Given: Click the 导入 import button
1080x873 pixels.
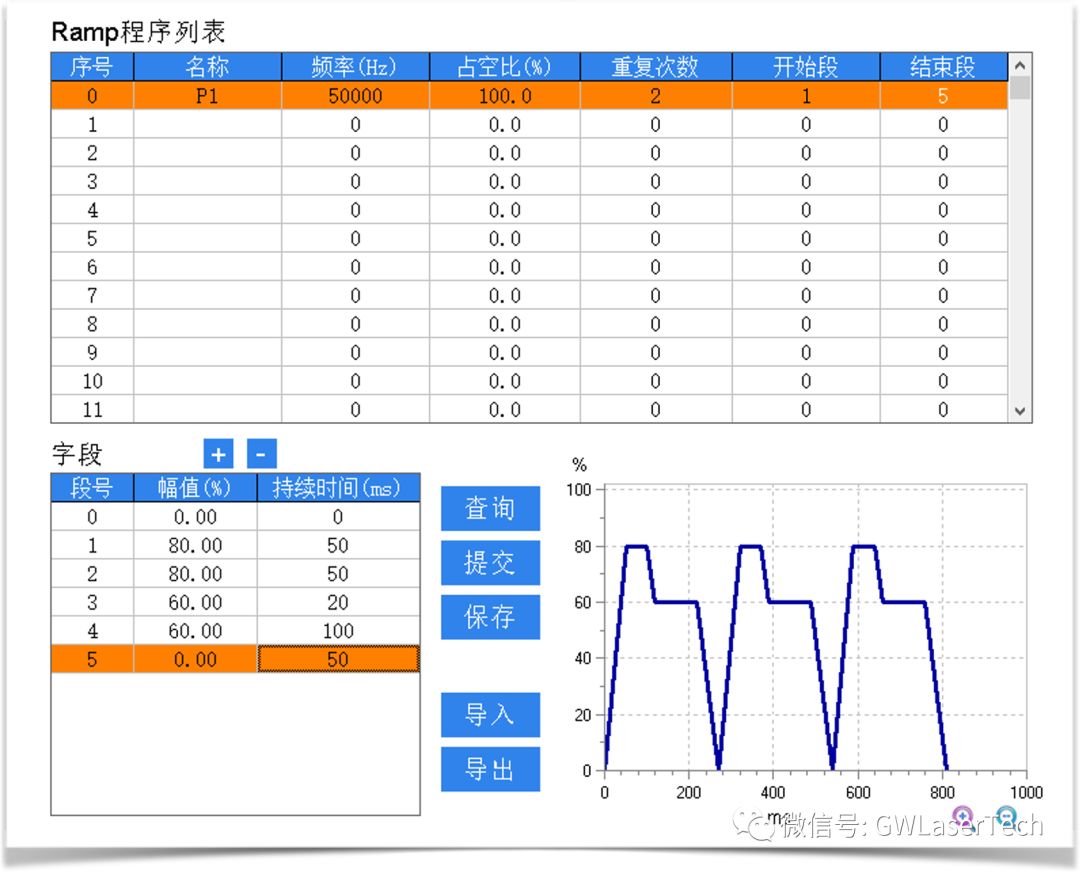Looking at the screenshot, I should click(x=490, y=715).
